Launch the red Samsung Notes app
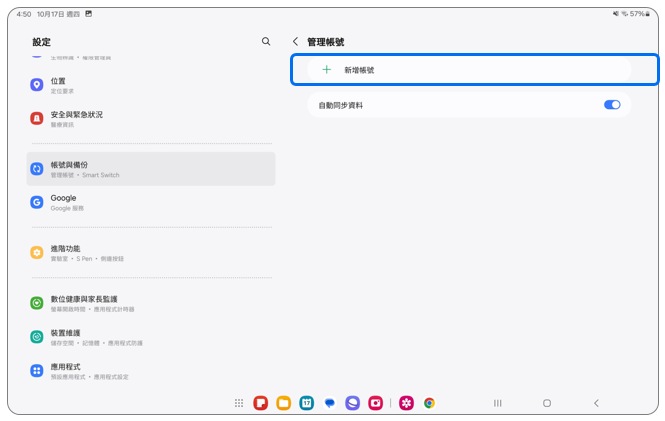 (260, 403)
